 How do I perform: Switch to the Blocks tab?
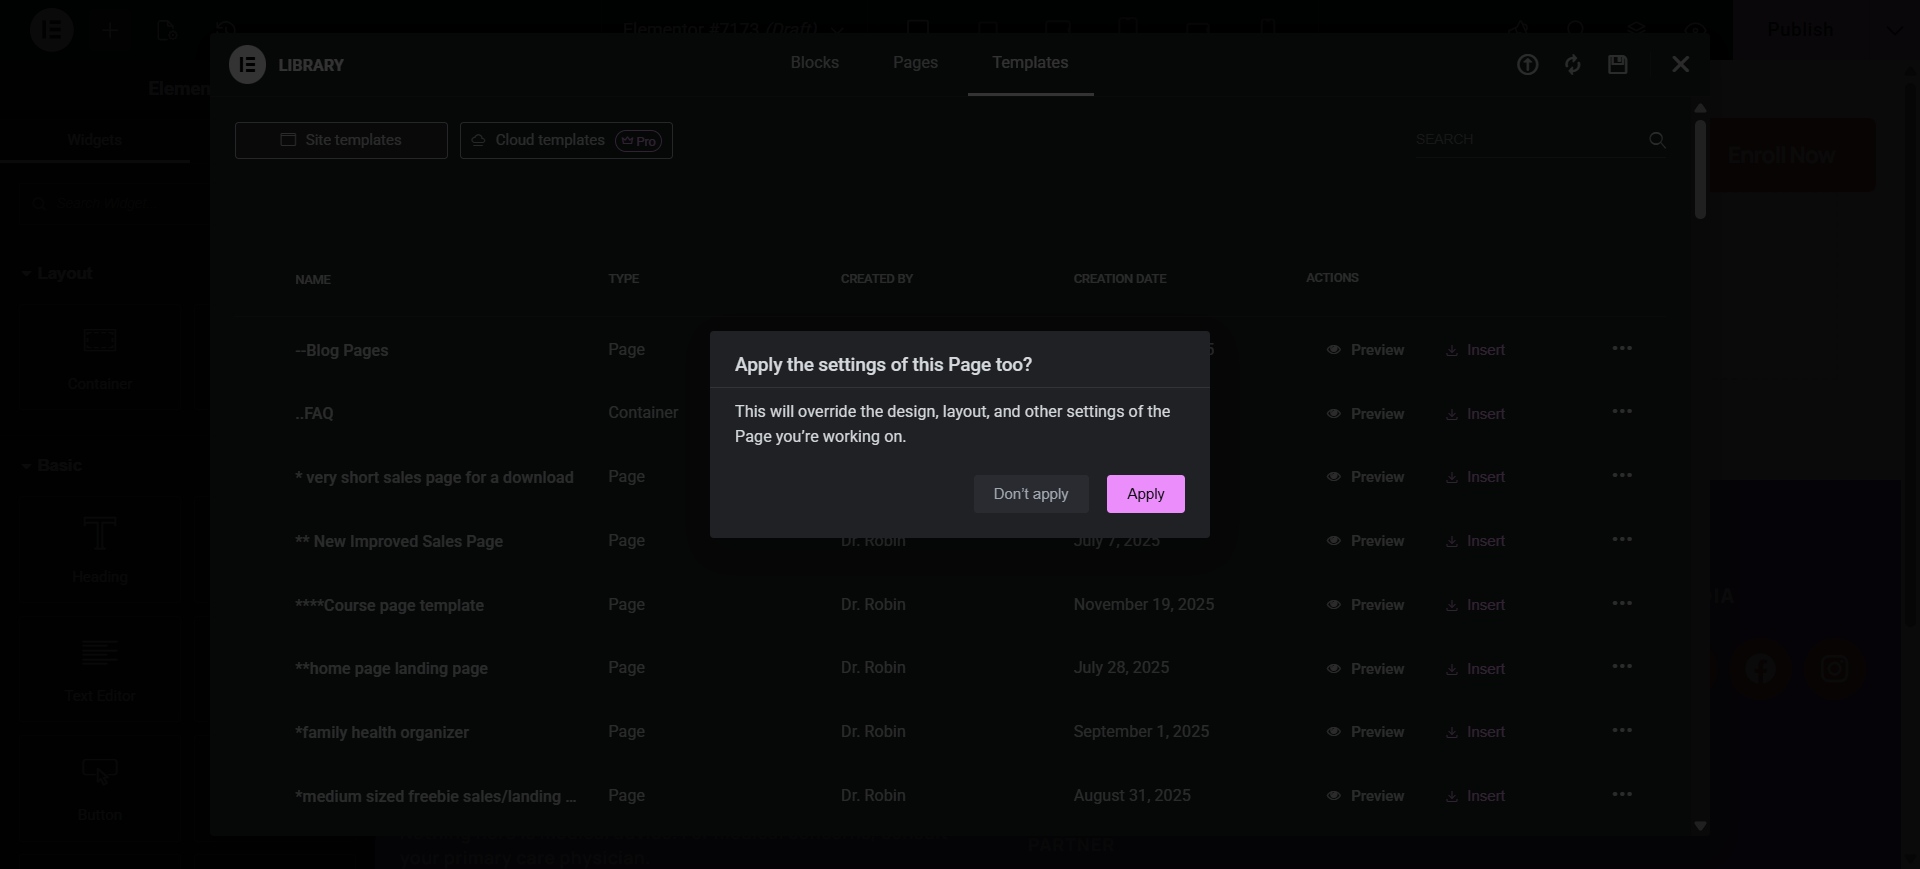point(814,62)
